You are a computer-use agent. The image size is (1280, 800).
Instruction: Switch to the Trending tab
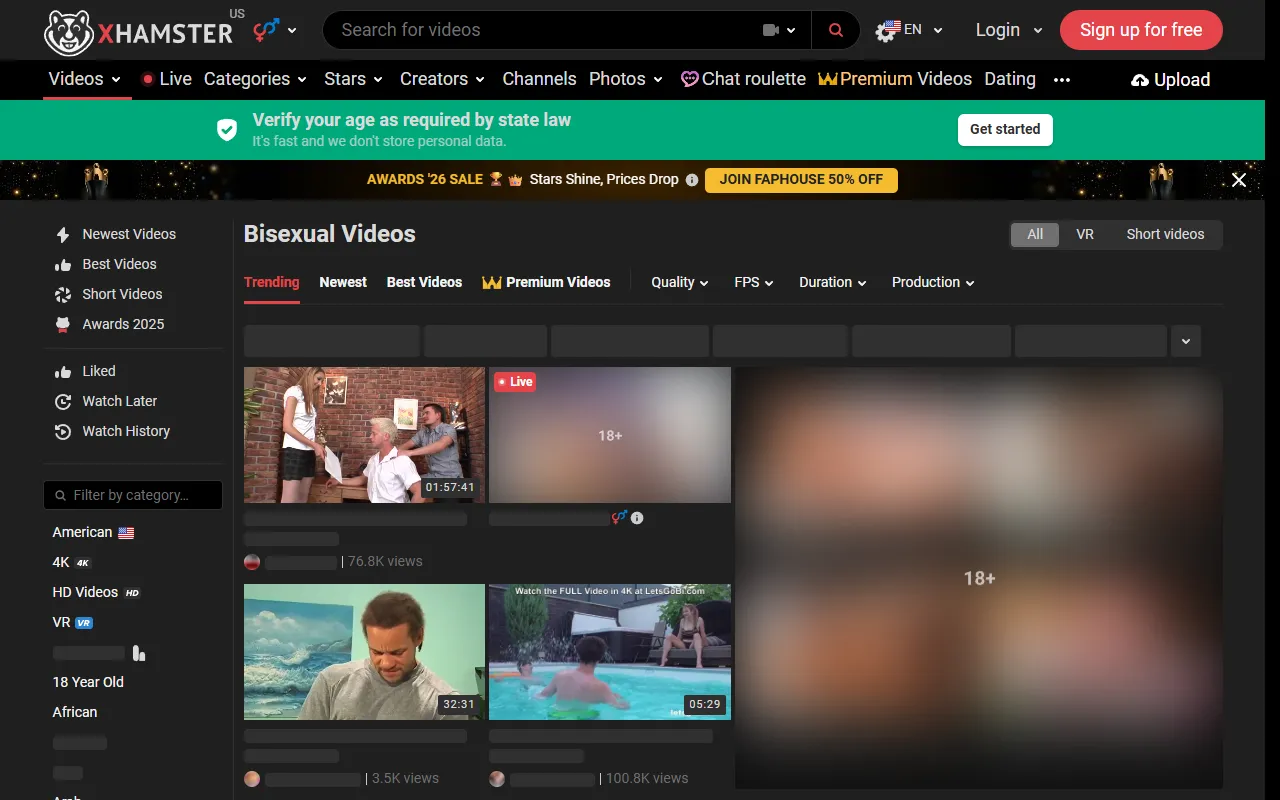272,282
